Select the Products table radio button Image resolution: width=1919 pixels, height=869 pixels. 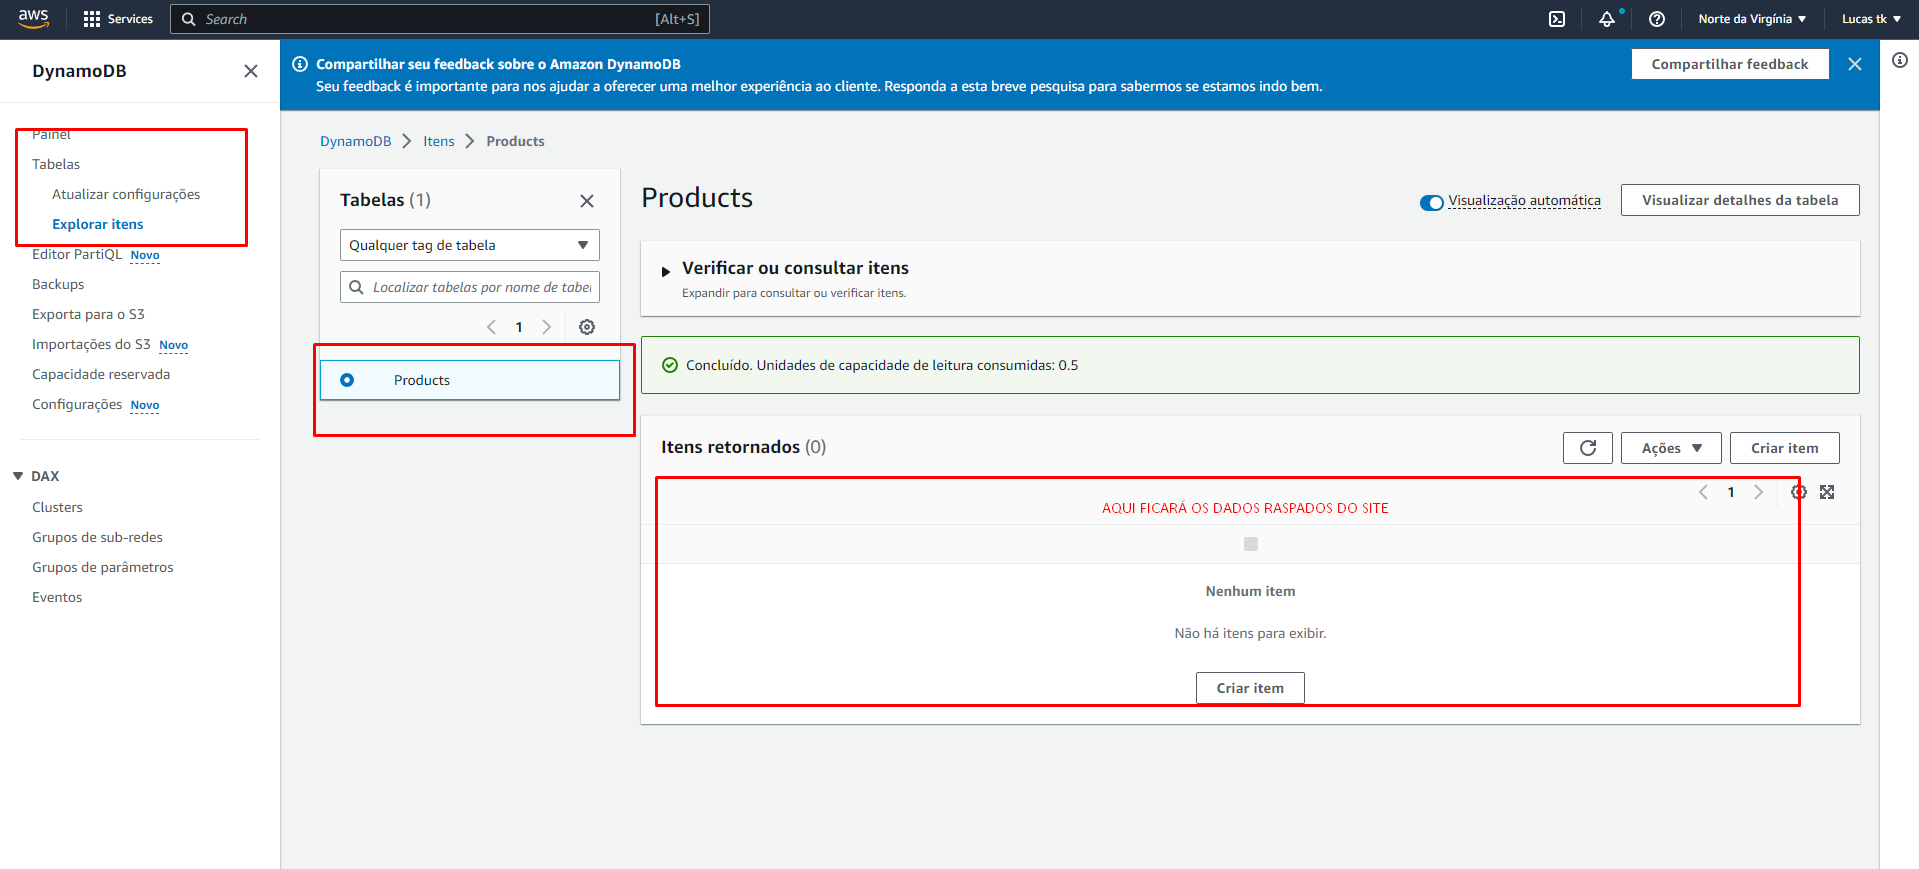[x=347, y=380]
